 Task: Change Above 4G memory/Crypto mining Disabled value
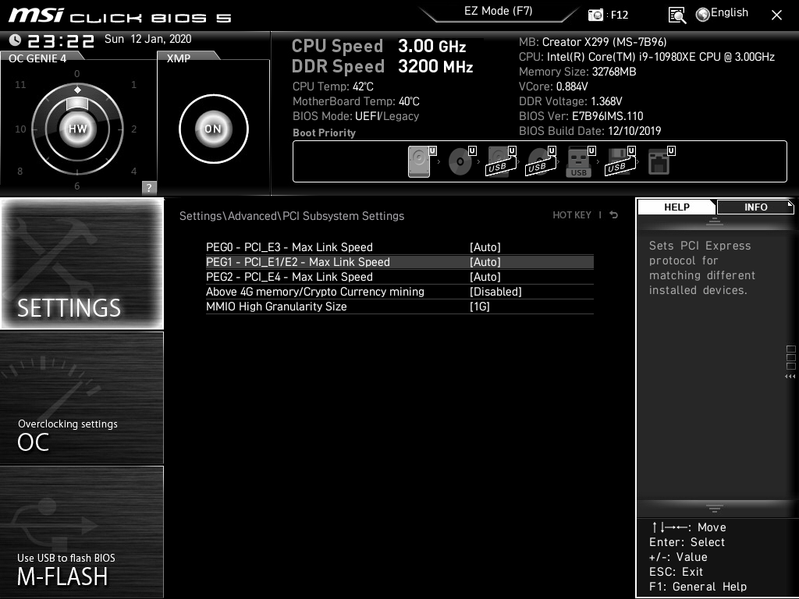(496, 291)
